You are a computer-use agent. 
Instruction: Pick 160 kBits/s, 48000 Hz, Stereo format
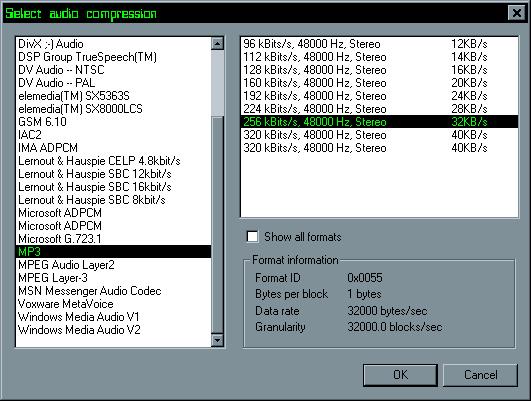379,83
